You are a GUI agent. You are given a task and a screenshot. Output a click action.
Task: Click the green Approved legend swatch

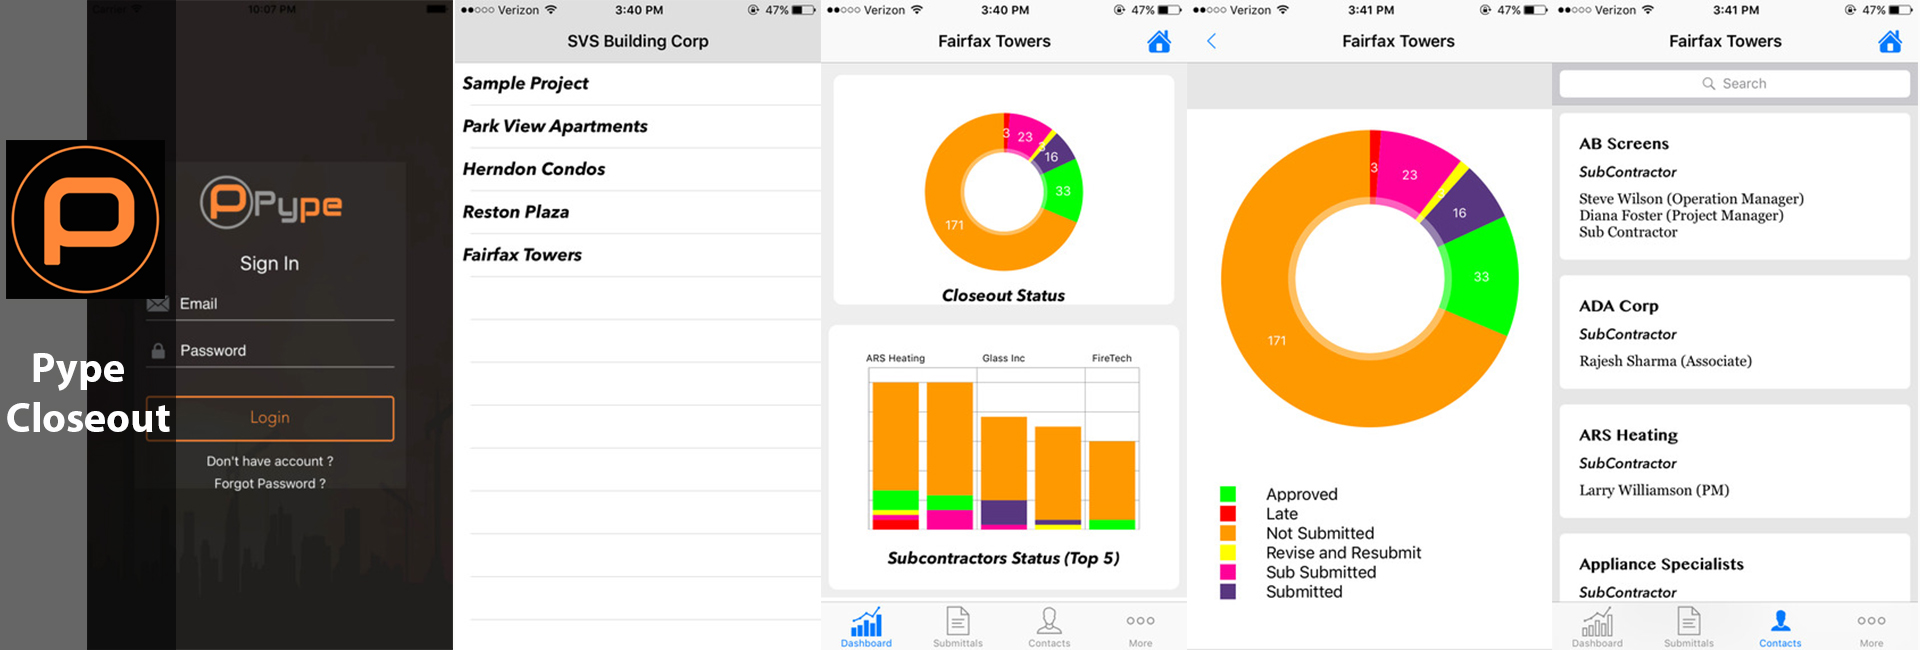pyautogui.click(x=1228, y=494)
